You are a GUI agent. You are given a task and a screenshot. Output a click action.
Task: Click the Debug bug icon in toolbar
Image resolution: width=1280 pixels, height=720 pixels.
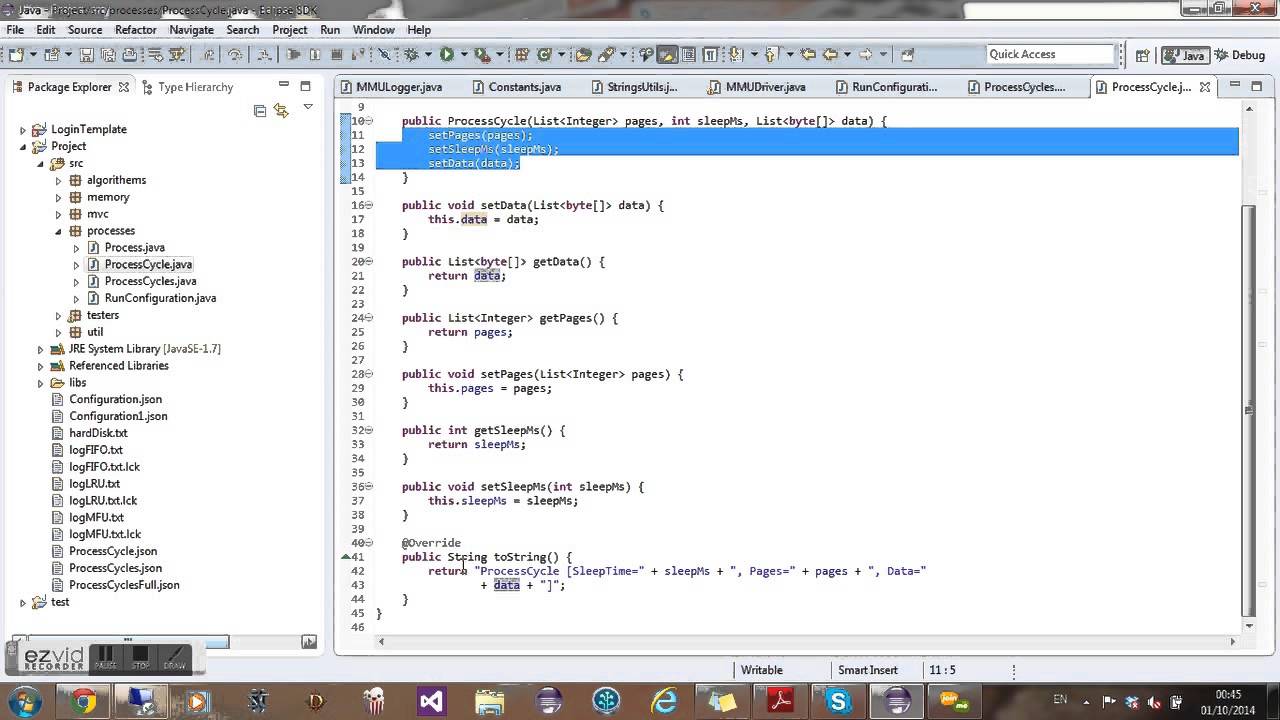coord(411,55)
